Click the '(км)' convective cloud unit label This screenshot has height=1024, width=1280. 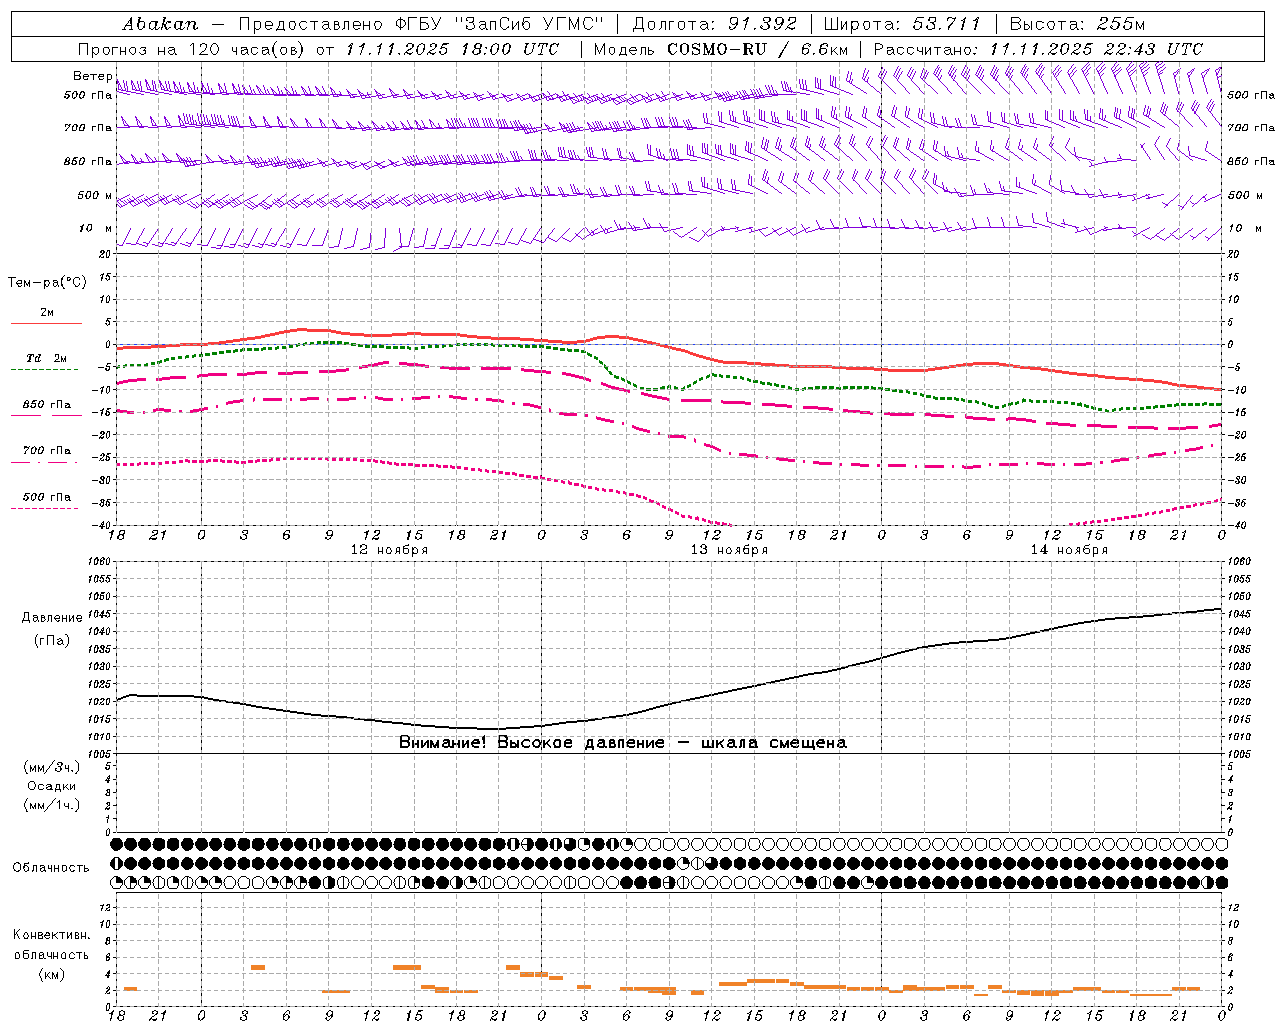pos(51,974)
